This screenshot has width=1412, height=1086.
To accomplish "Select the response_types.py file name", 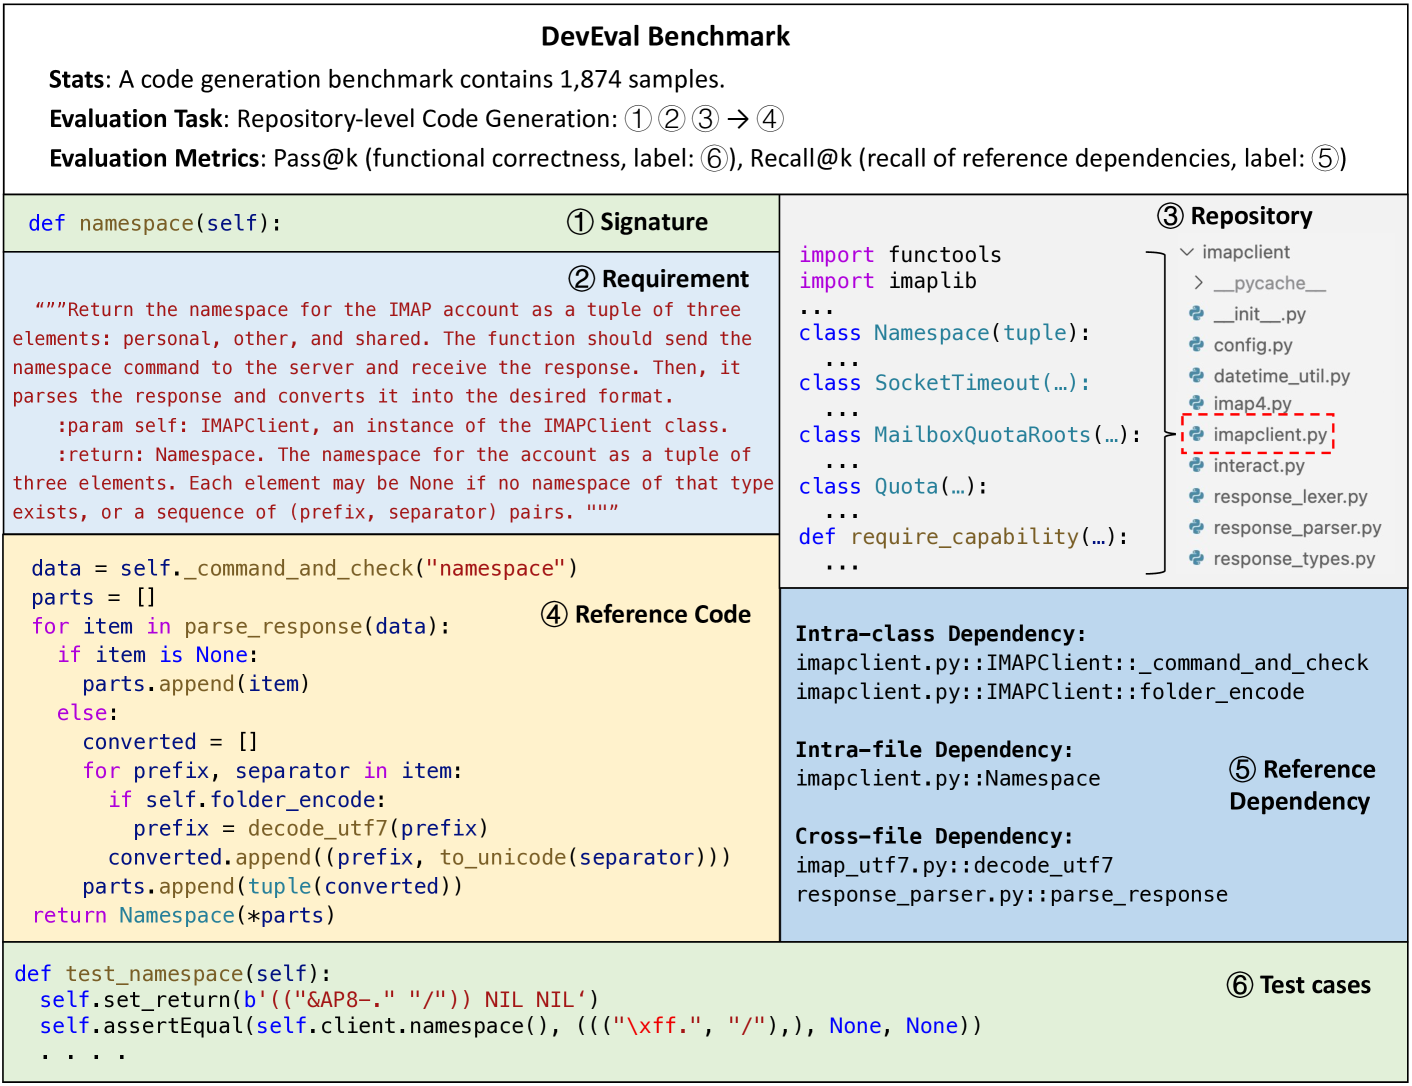I will tap(1293, 559).
